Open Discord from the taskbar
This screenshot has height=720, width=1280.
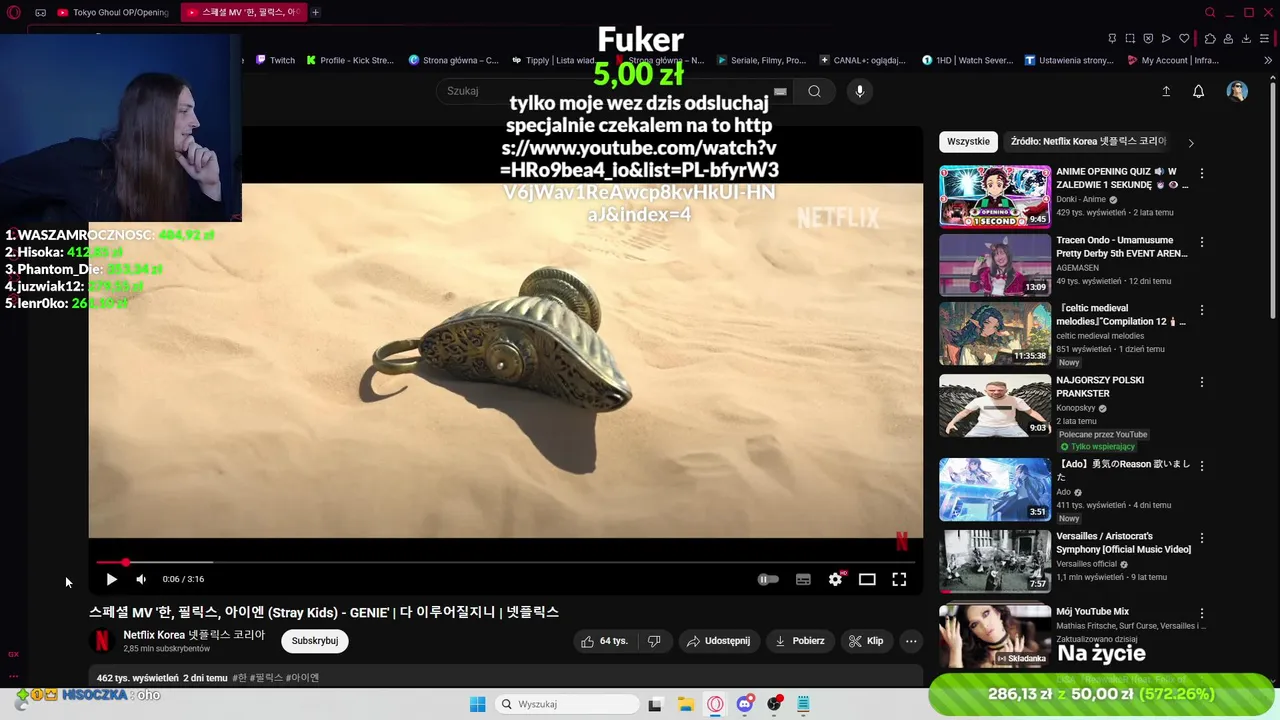745,704
